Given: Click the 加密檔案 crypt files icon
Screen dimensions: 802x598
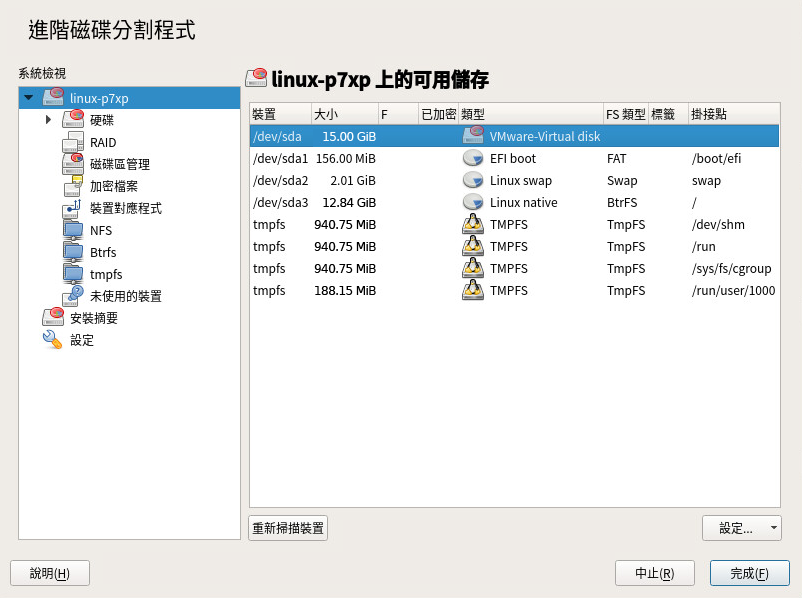Looking at the screenshot, I should (73, 185).
